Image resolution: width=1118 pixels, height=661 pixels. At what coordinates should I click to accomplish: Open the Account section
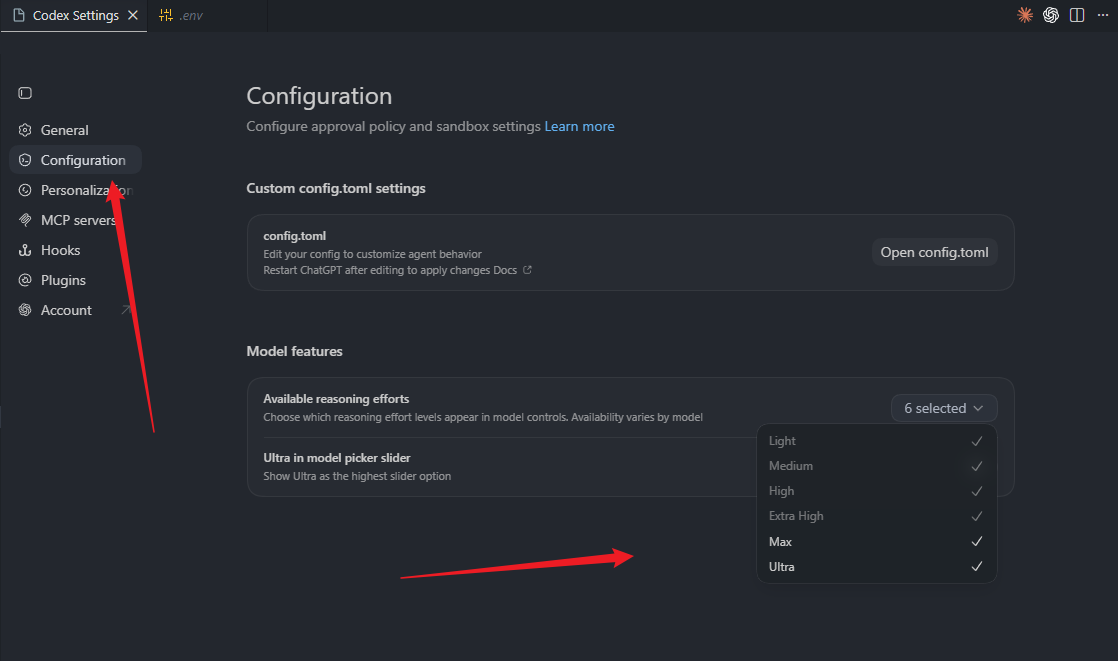tap(75, 309)
